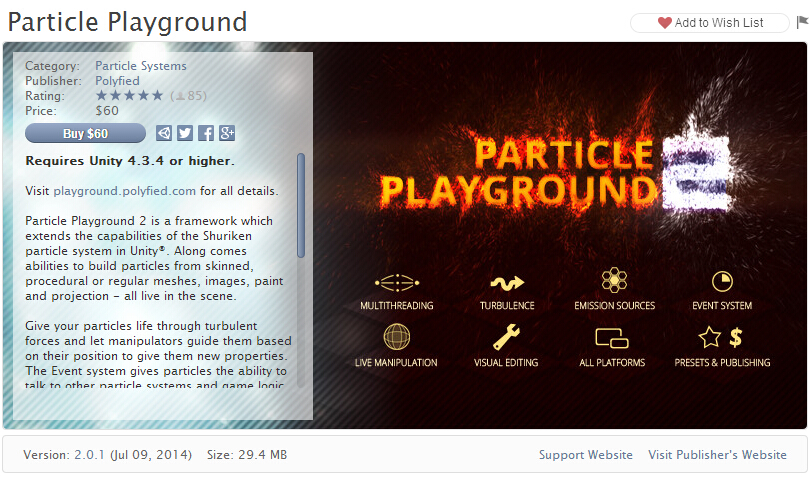Click ALL PLATFORMS label text

[612, 362]
